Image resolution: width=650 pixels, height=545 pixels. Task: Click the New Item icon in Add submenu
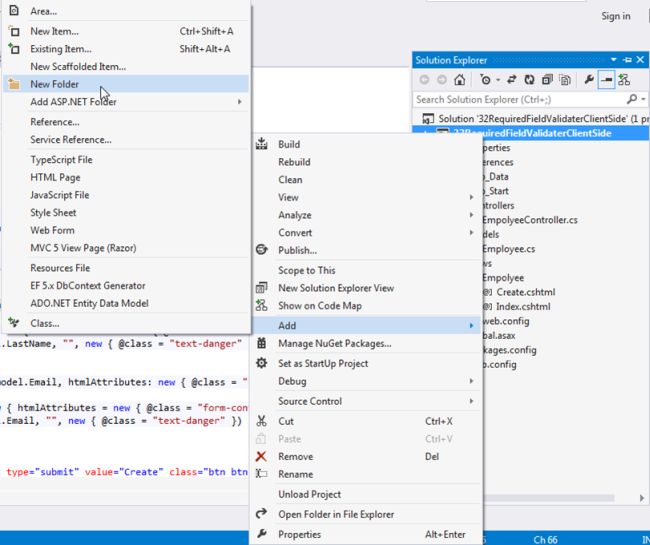coord(15,31)
